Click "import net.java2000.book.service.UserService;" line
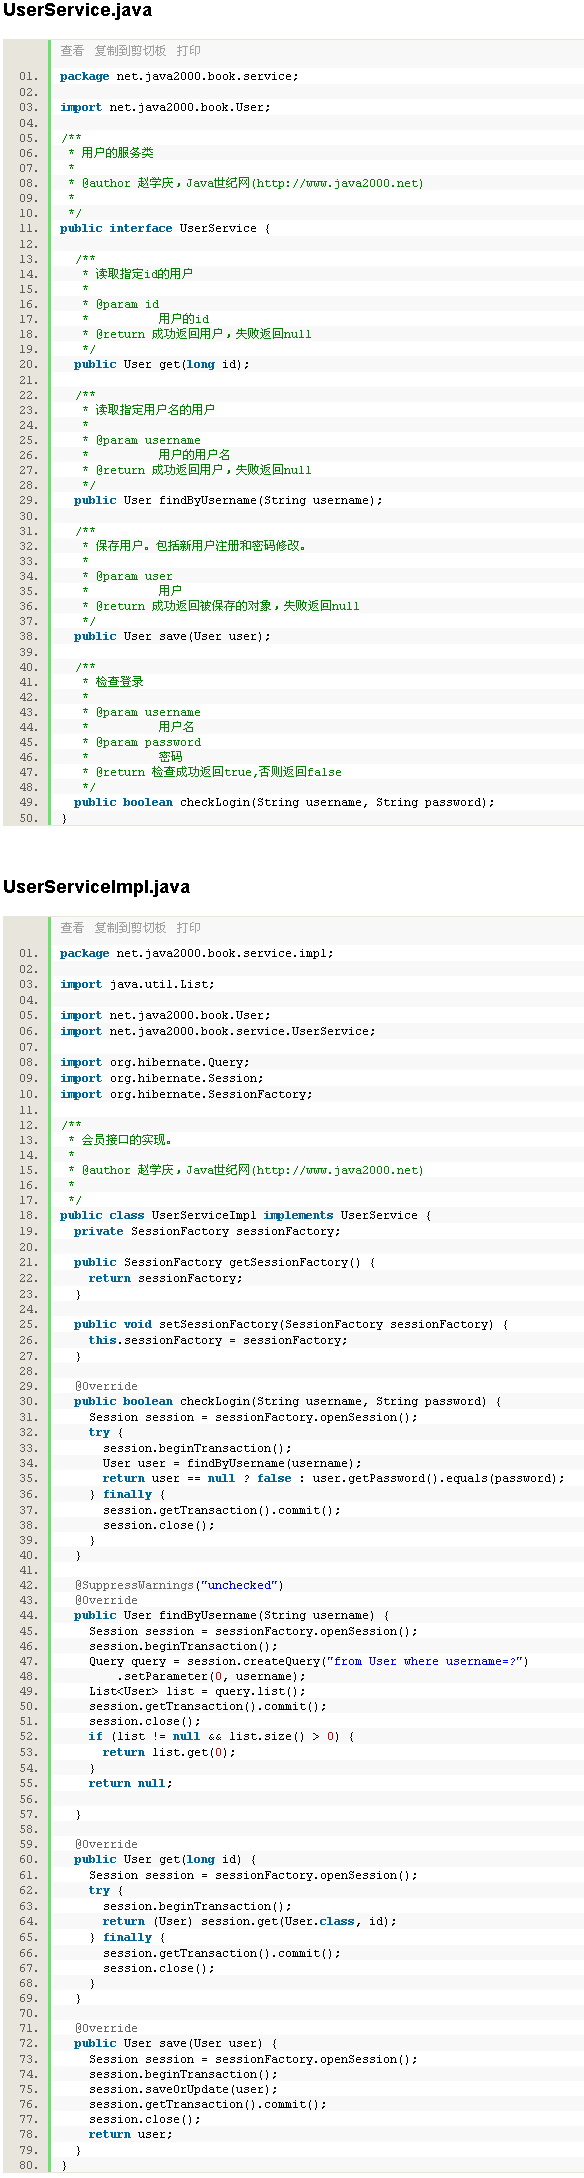 [x=218, y=1031]
